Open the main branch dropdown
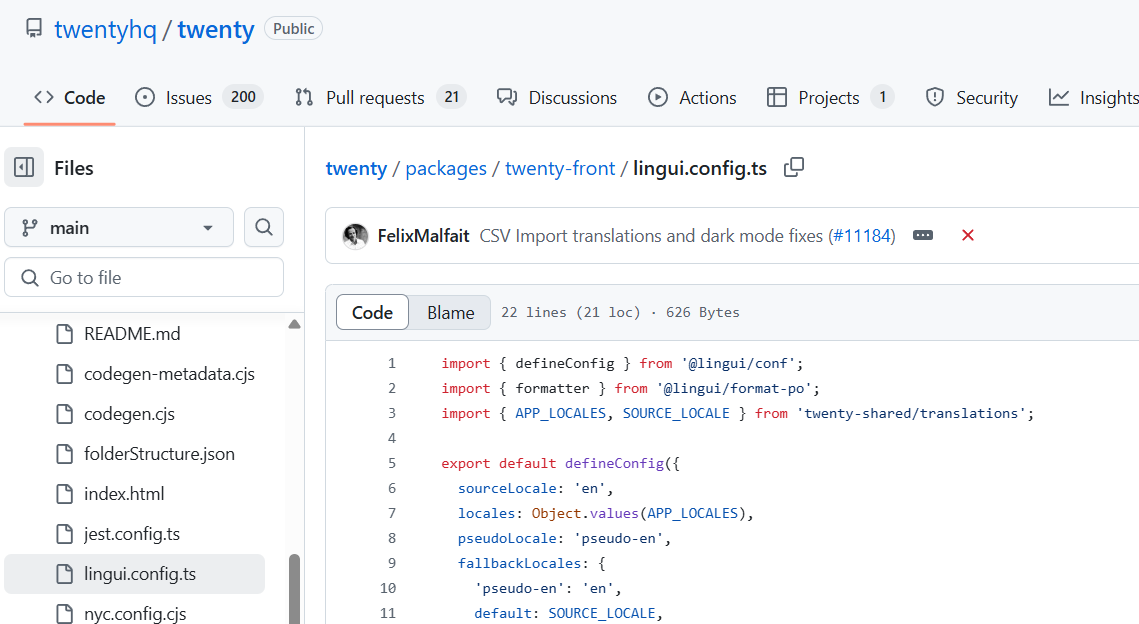This screenshot has width=1139, height=624. [119, 228]
